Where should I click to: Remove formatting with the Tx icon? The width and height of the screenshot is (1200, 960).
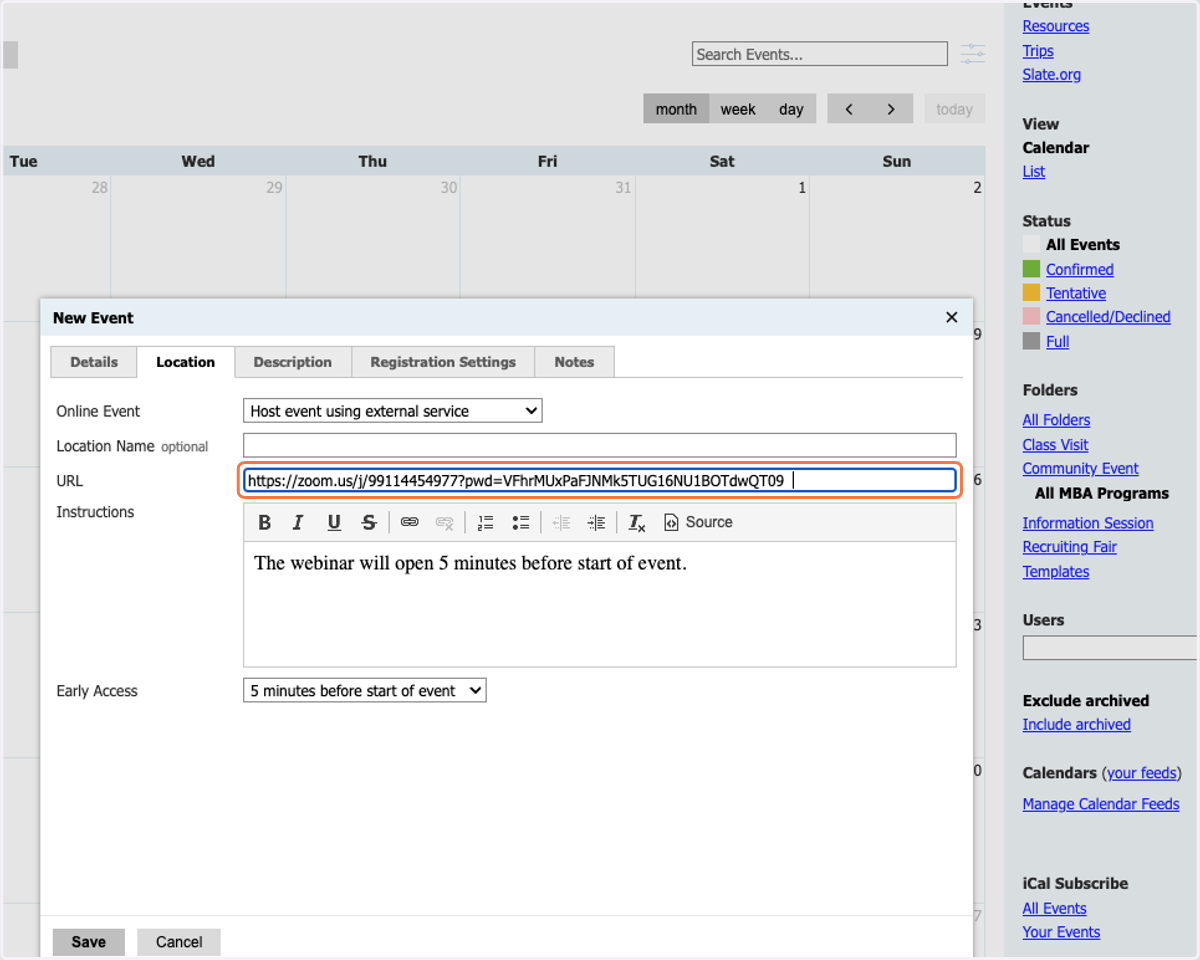point(637,522)
